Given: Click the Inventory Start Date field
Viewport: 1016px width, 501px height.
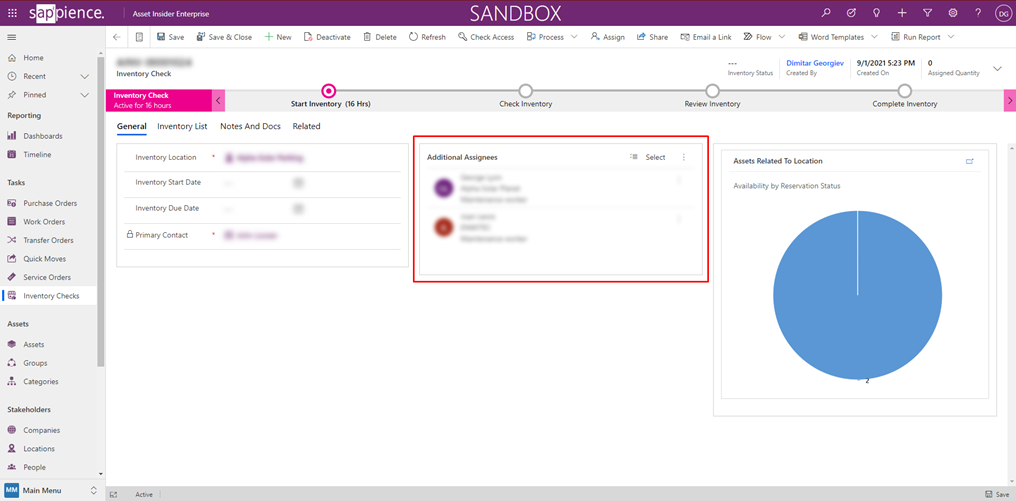Looking at the screenshot, I should point(262,183).
